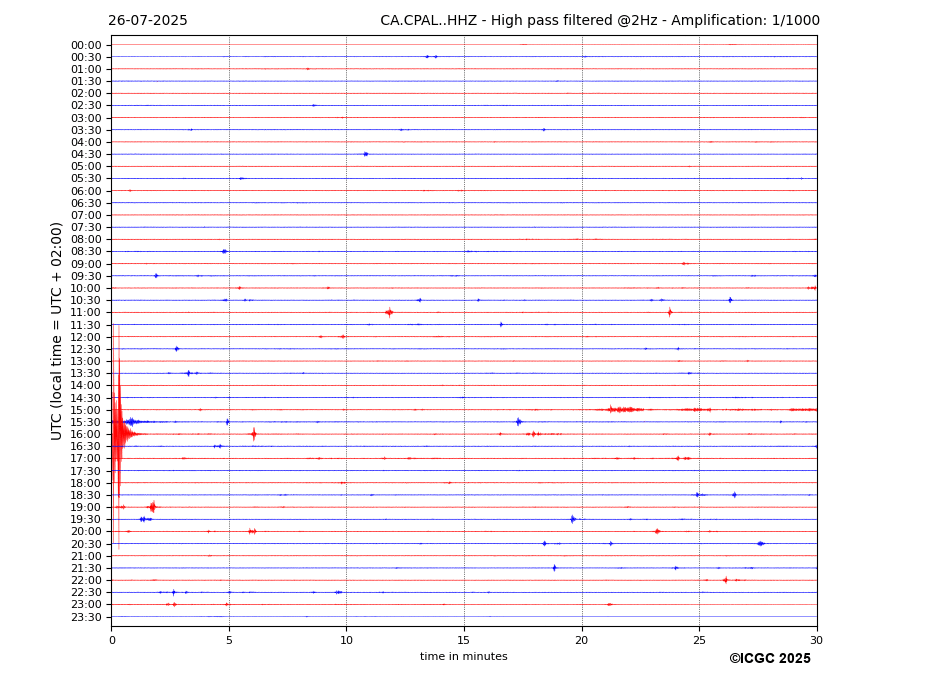Click the x-axis tick label 0
The image size is (927, 696).
[112, 640]
